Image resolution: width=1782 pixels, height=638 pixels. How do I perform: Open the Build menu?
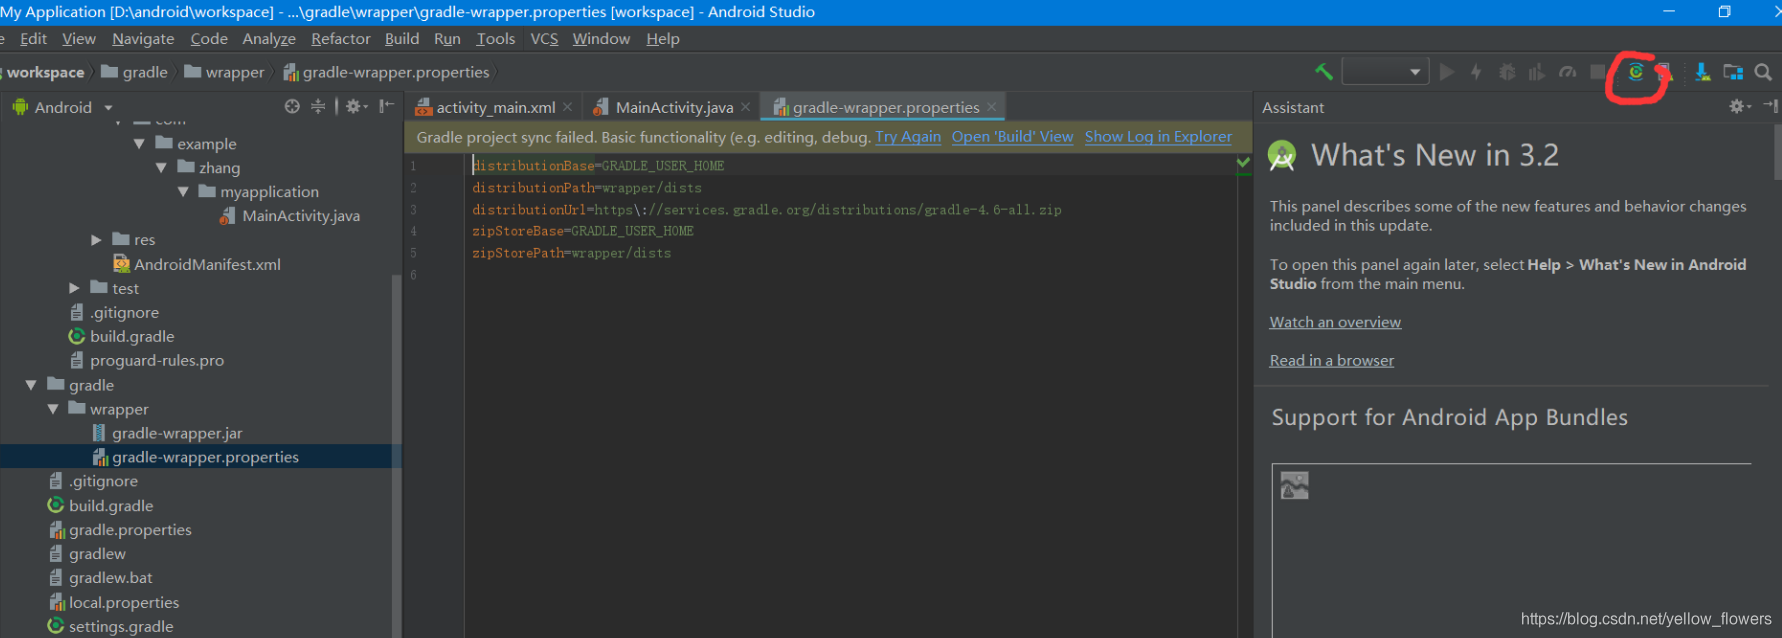click(x=402, y=39)
